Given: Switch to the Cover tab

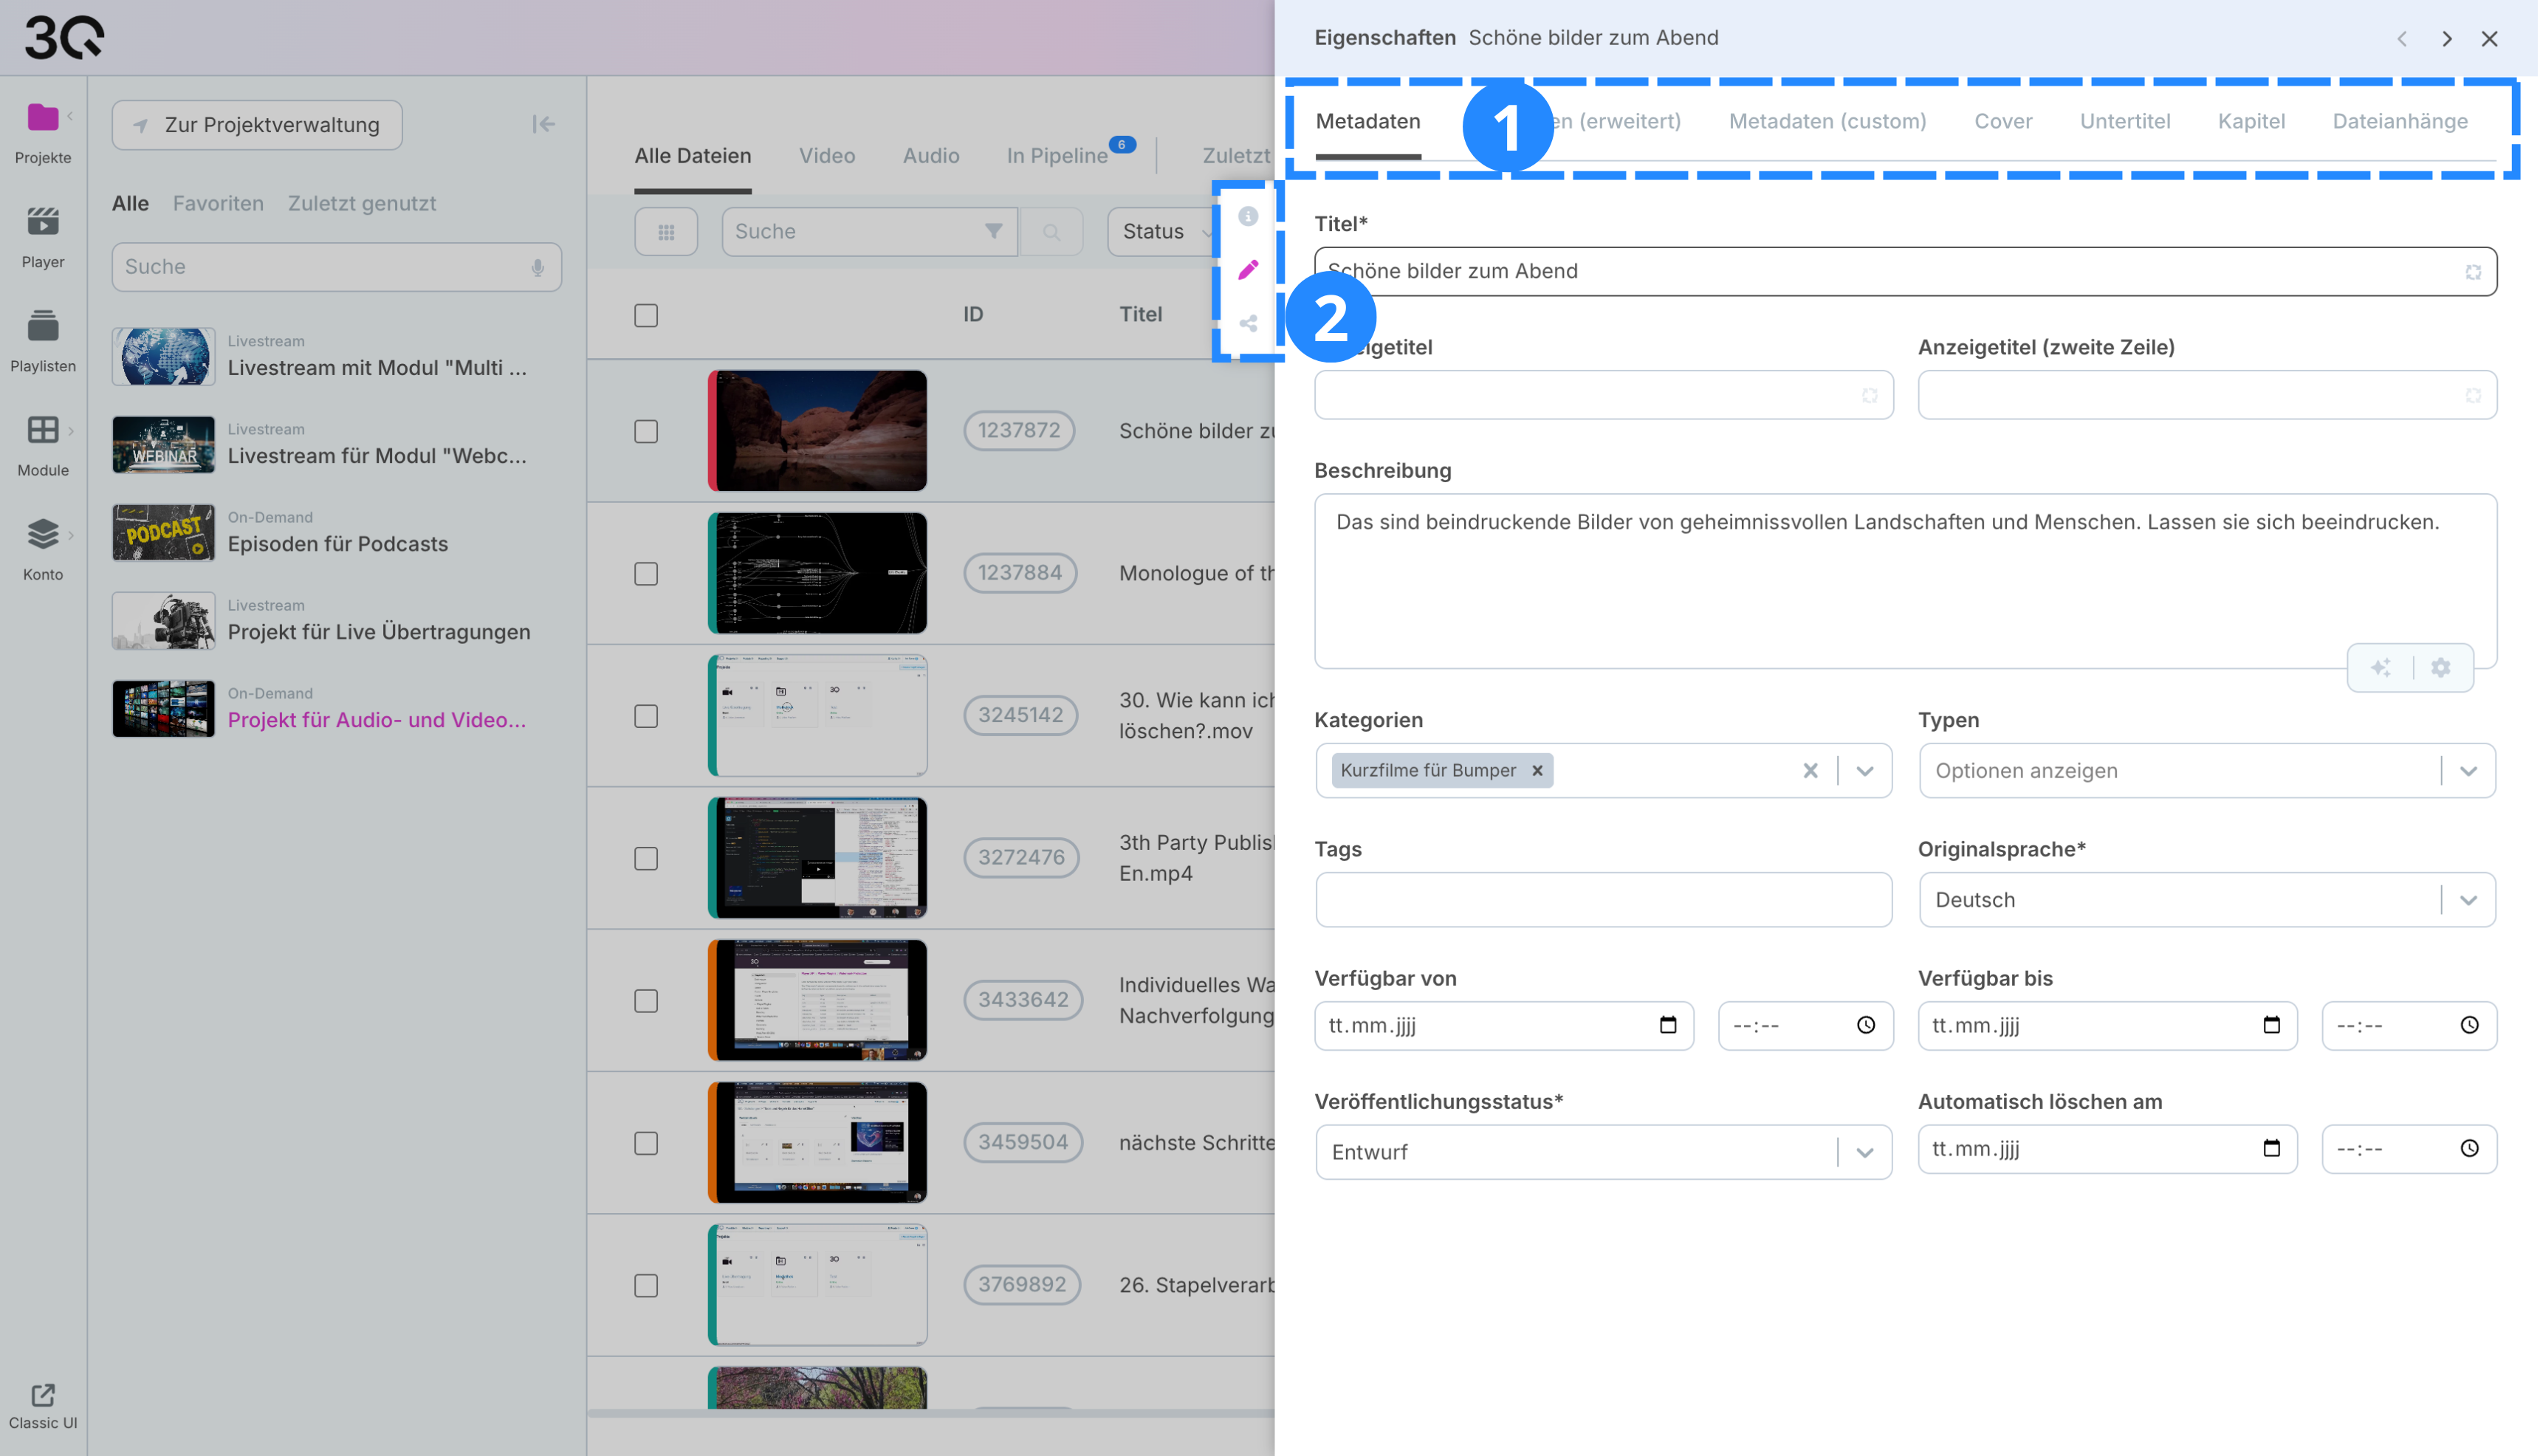Looking at the screenshot, I should pos(2003,121).
